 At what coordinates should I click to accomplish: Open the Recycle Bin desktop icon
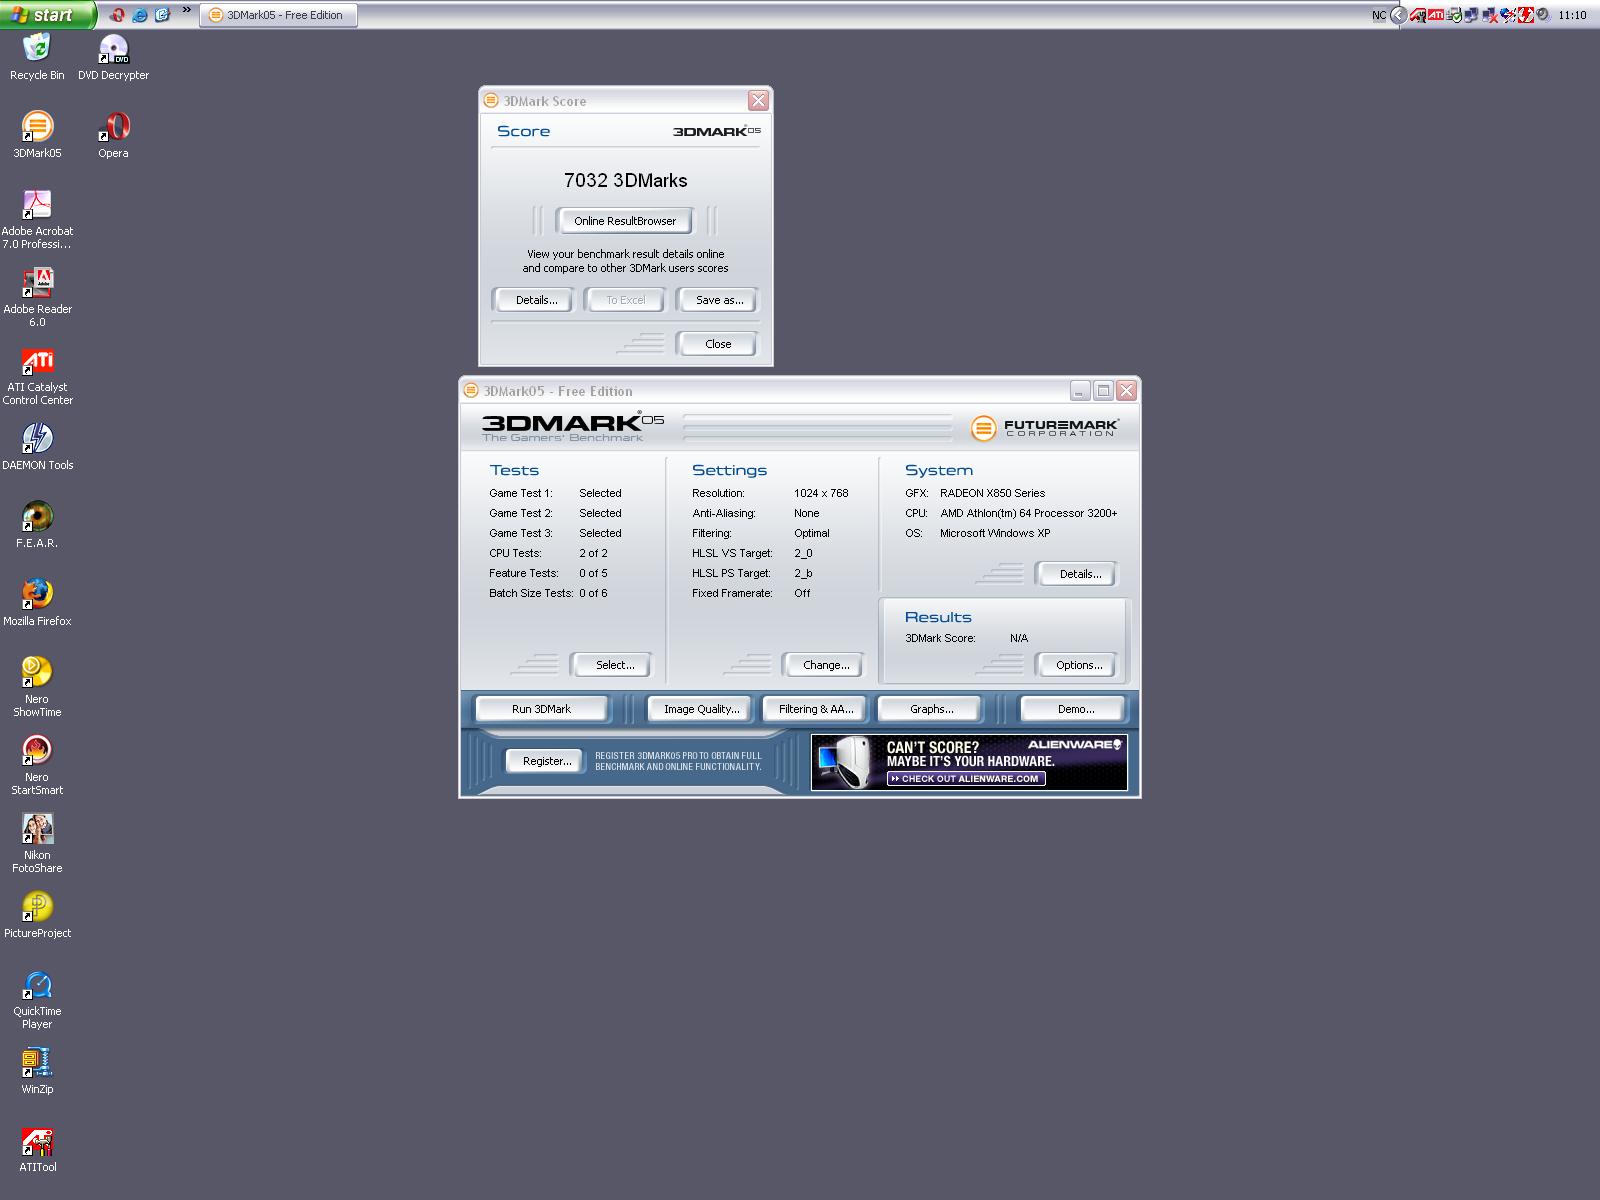click(x=37, y=57)
